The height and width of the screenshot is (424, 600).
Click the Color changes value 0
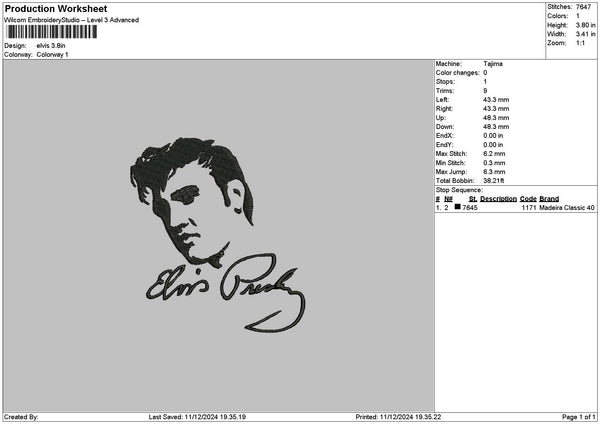pyautogui.click(x=485, y=73)
